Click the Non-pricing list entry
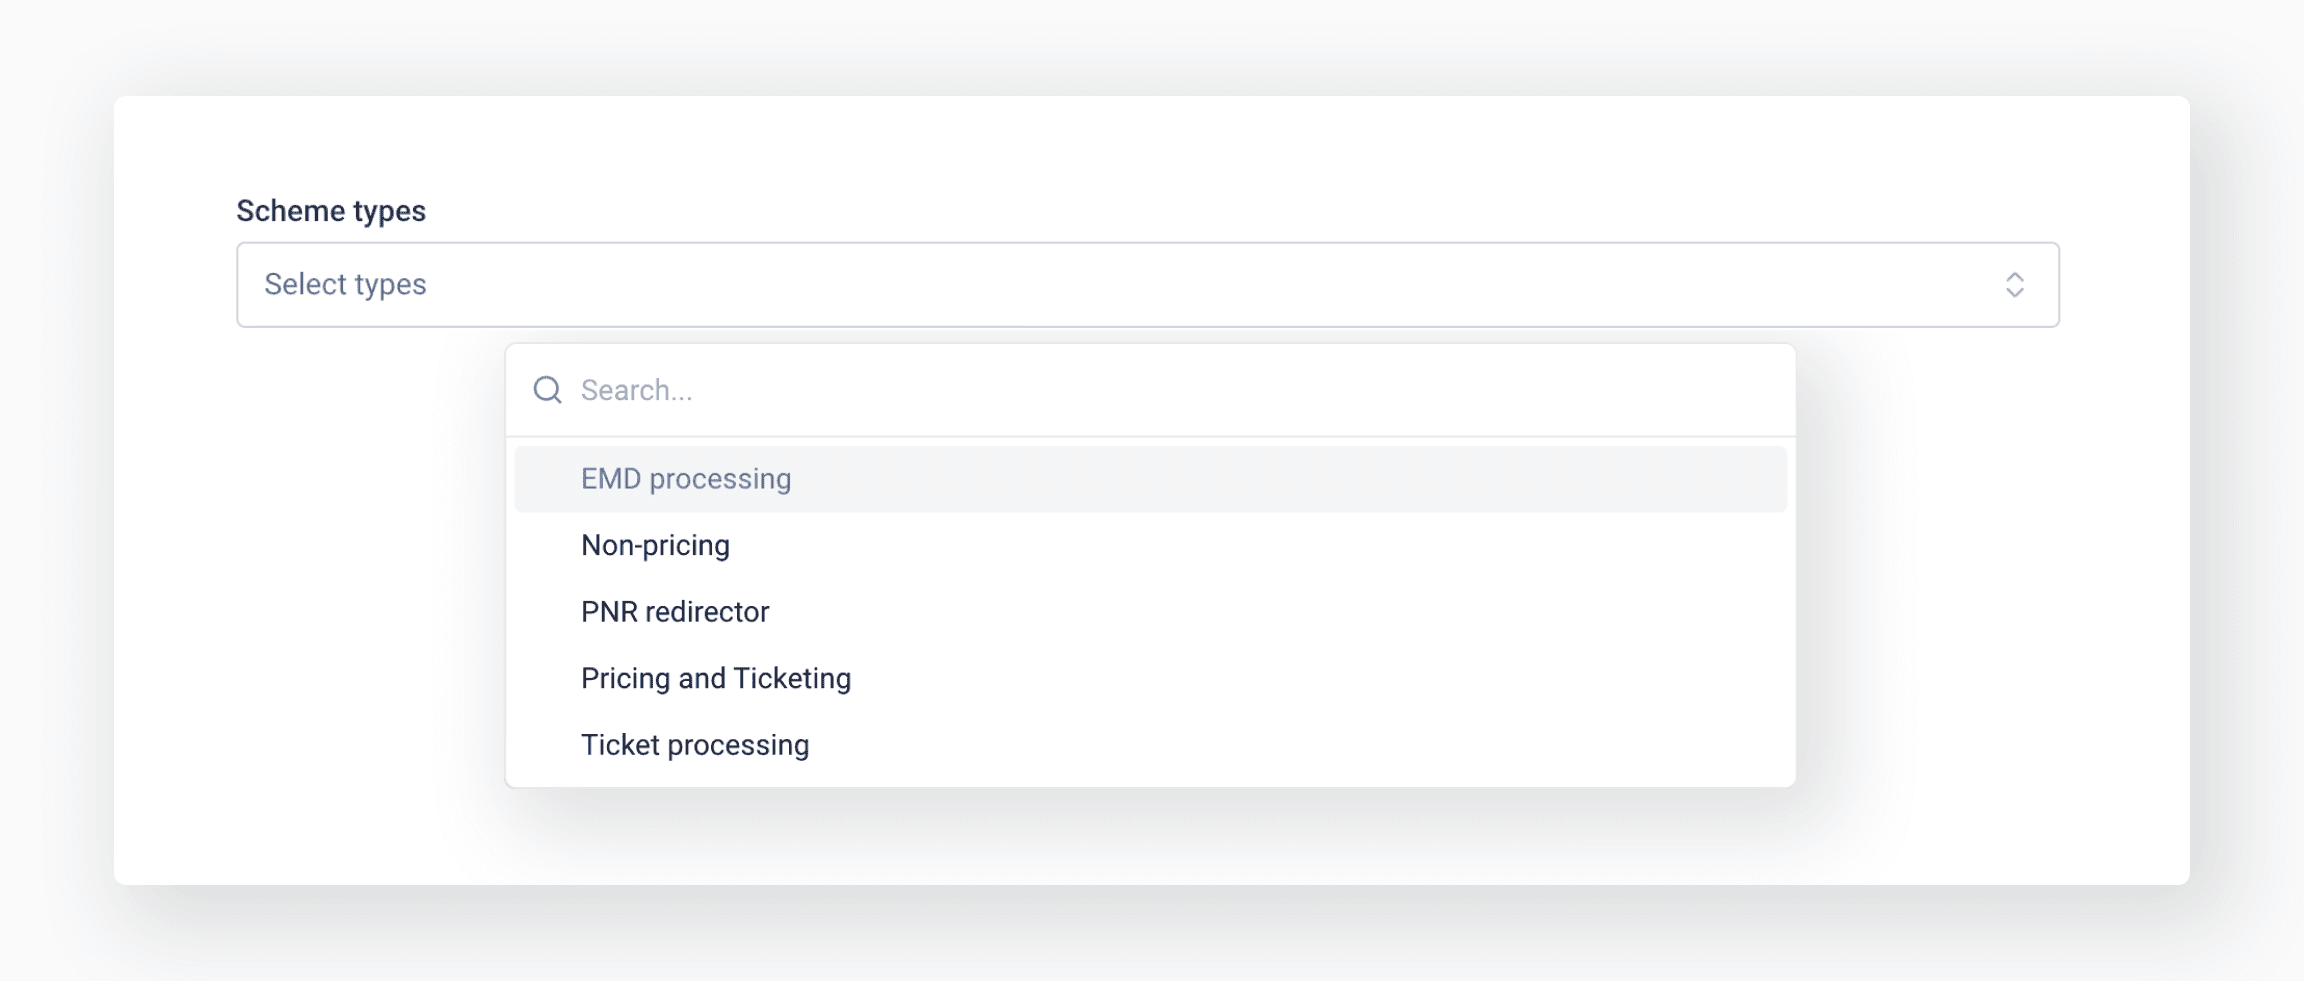Viewport: 2304px width, 981px height. [1150, 546]
